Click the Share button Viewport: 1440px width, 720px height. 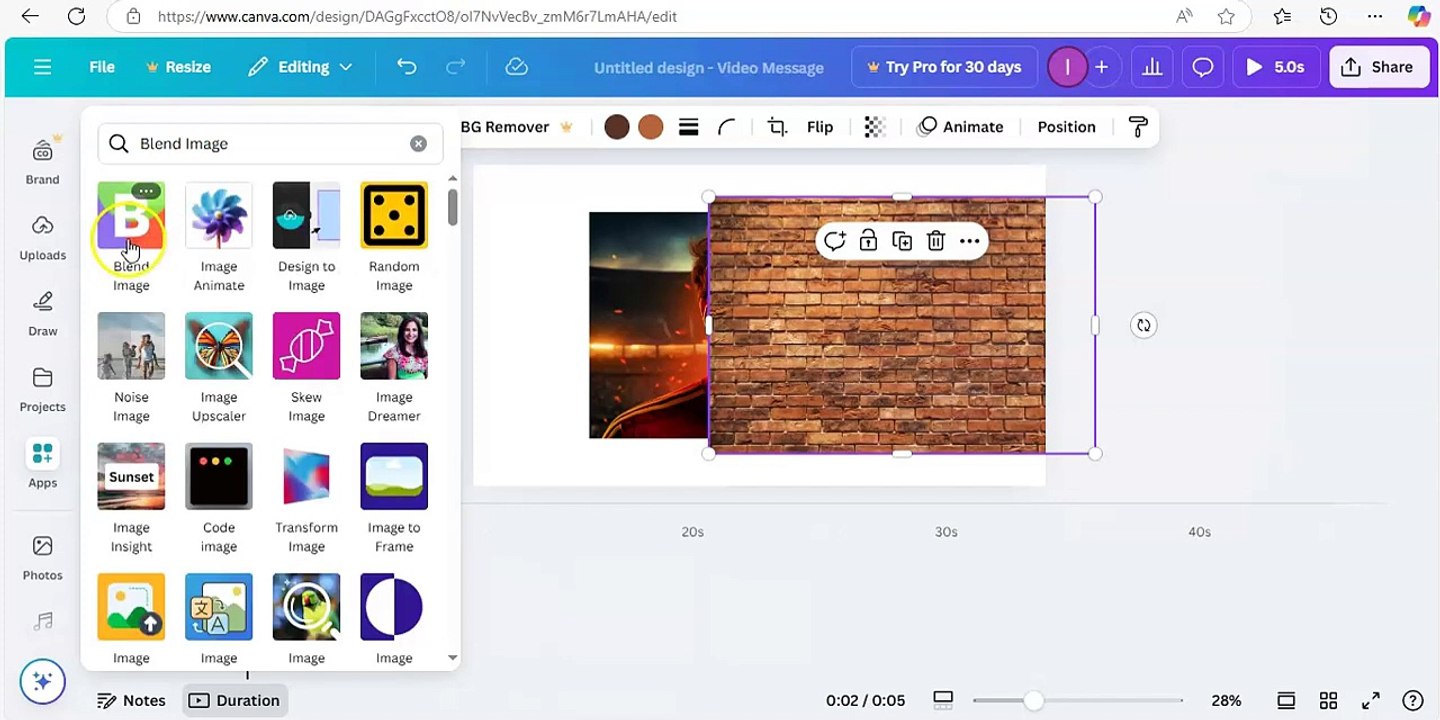coord(1378,67)
